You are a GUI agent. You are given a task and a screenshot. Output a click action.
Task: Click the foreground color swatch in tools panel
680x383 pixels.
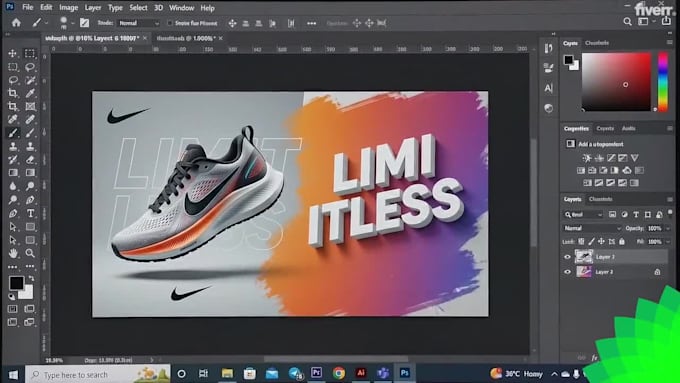coord(16,283)
